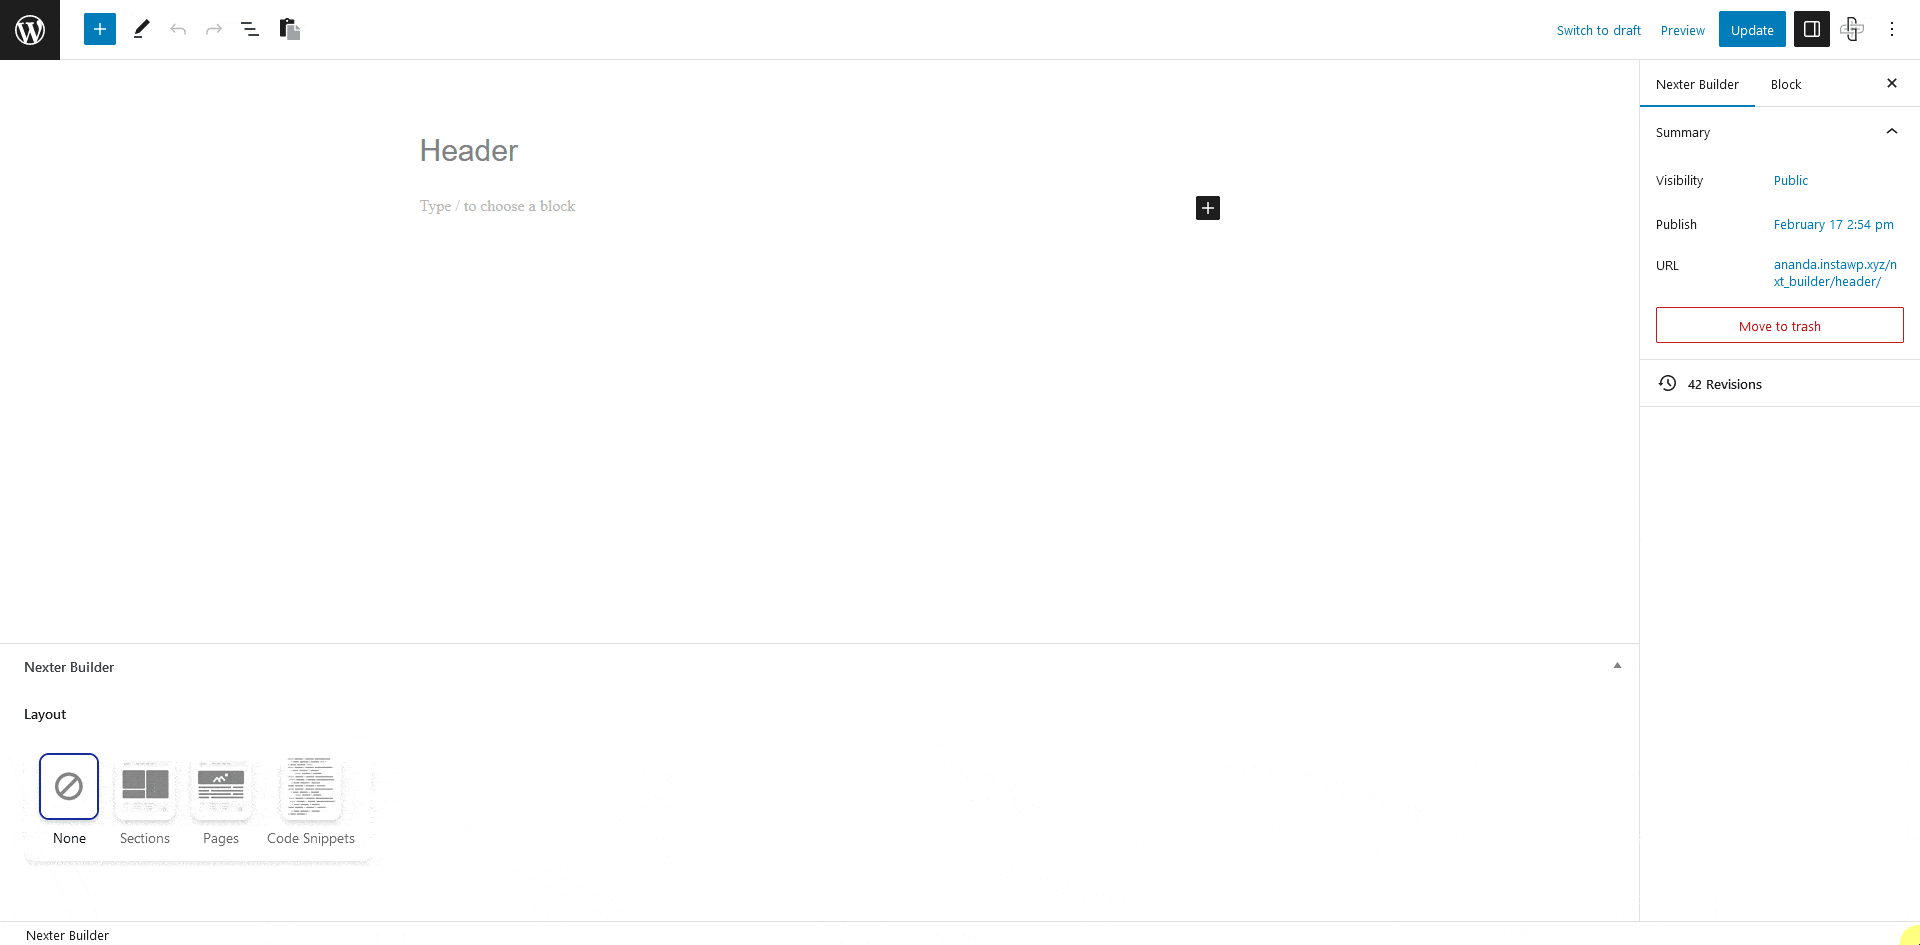Click the Undo arrow icon

[x=178, y=29]
